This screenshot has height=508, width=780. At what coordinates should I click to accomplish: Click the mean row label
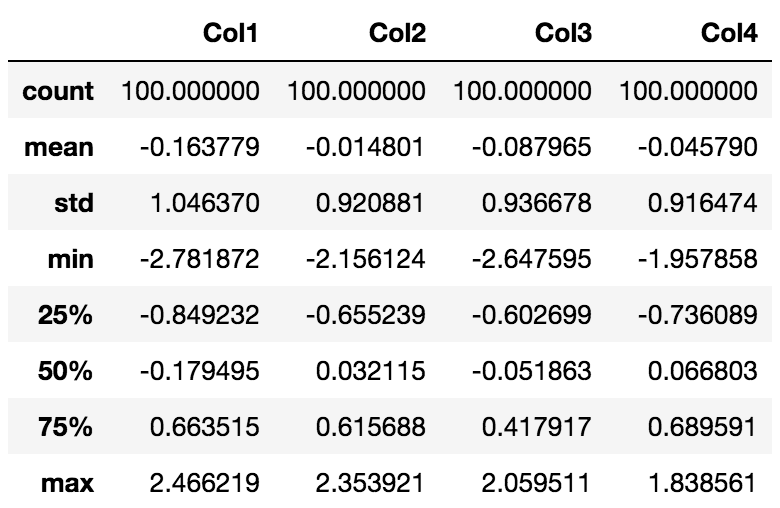[59, 147]
